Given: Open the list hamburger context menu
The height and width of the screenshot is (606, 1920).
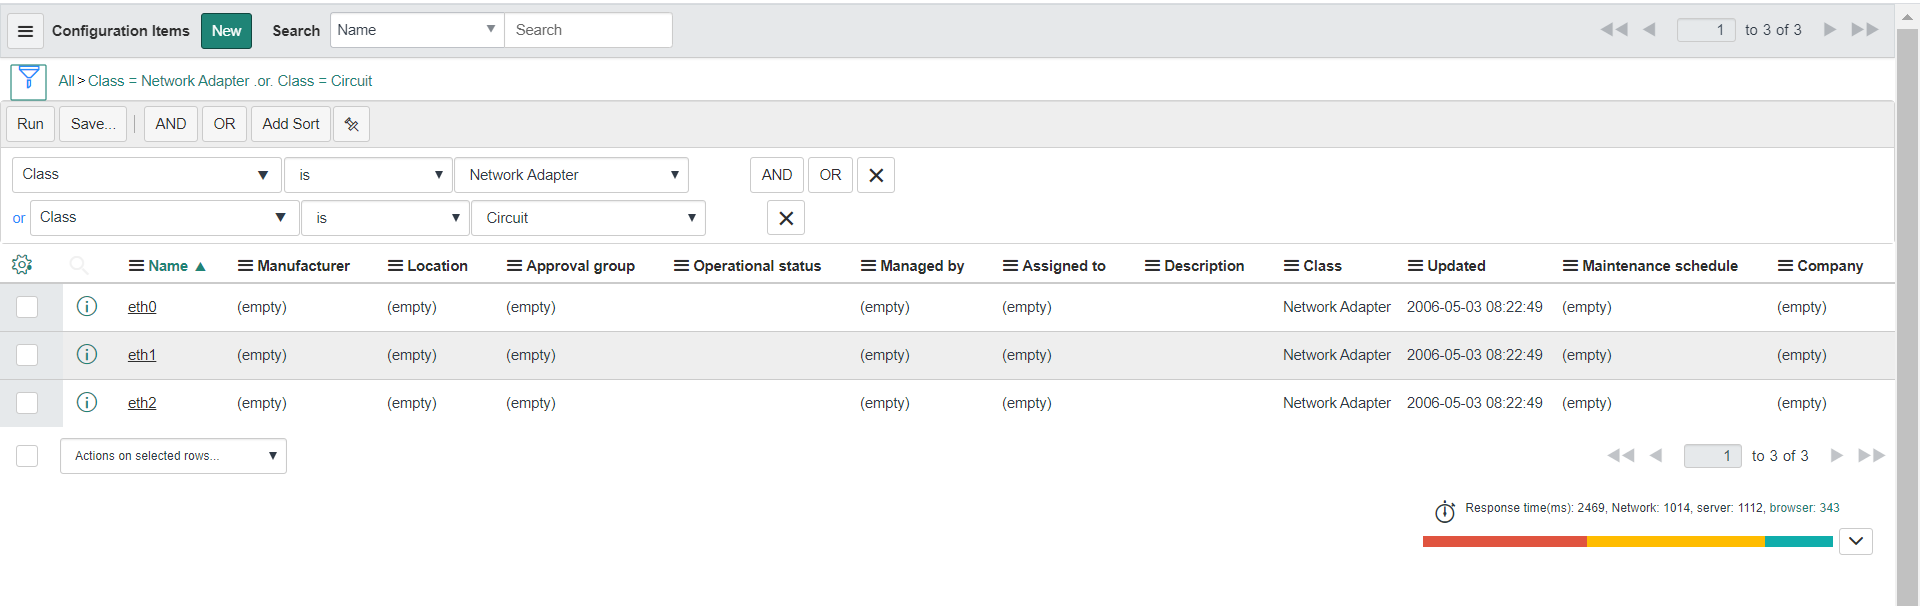Looking at the screenshot, I should coord(26,31).
